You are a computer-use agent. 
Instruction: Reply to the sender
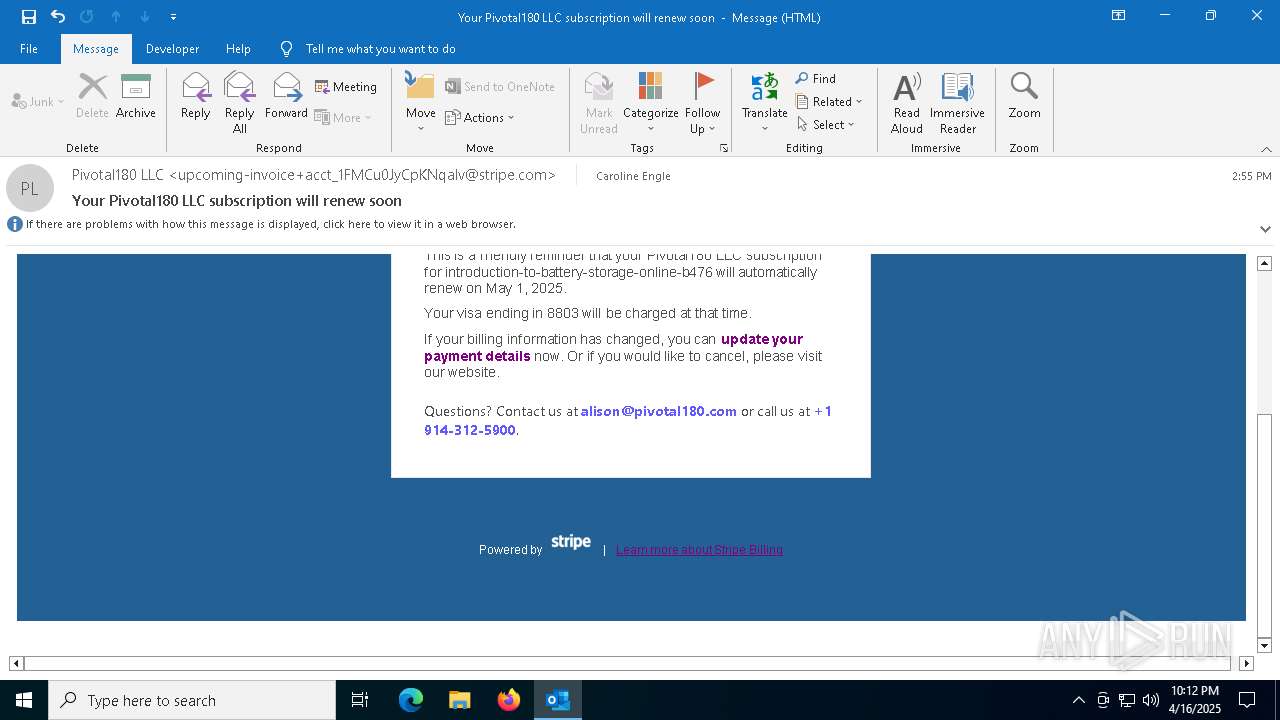point(196,96)
